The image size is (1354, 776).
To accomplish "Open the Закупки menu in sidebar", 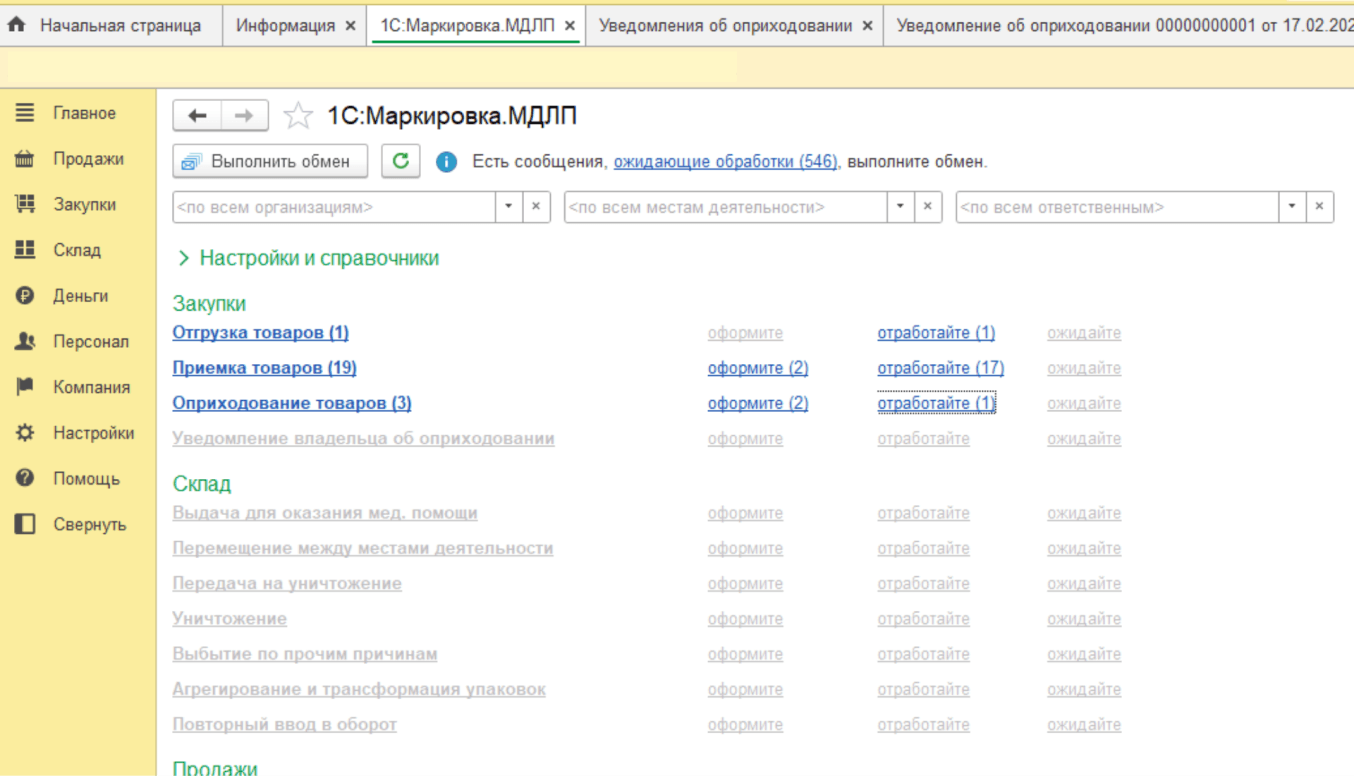I will (84, 205).
